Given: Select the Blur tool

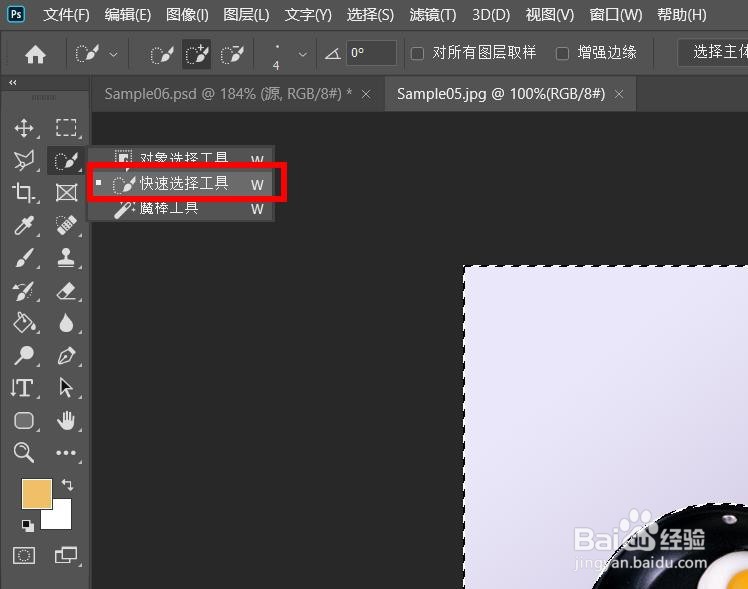Looking at the screenshot, I should pos(66,323).
